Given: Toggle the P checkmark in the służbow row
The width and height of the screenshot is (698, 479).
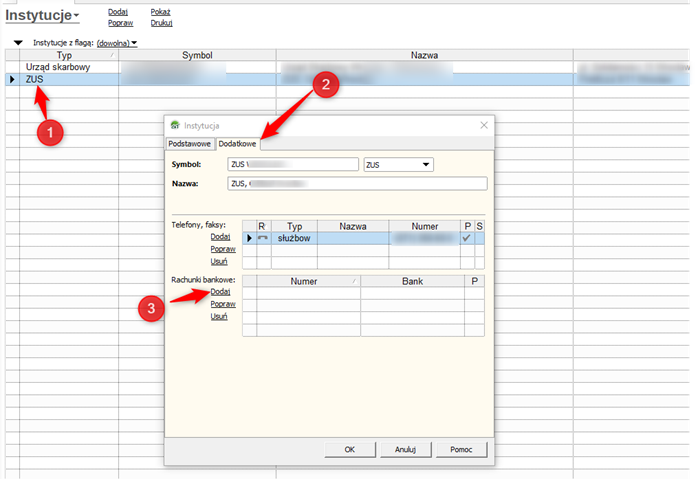Looking at the screenshot, I should [x=467, y=238].
